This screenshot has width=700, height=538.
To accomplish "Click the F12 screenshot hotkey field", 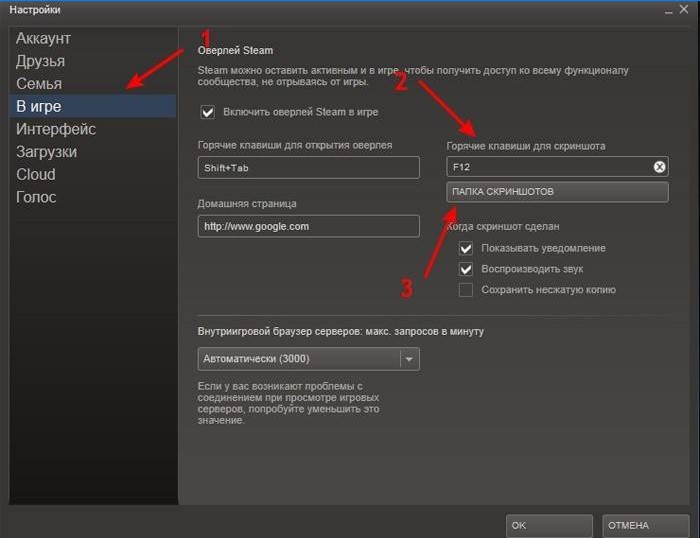I will pos(557,167).
